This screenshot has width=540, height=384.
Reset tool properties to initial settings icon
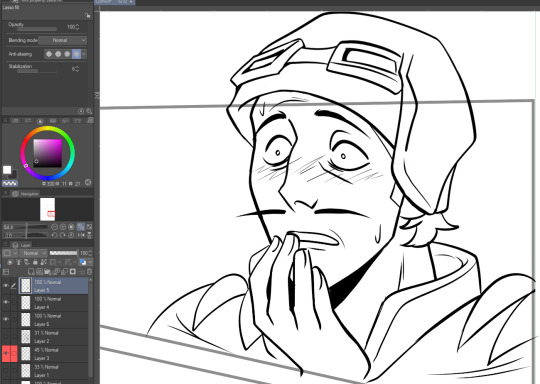81,111
